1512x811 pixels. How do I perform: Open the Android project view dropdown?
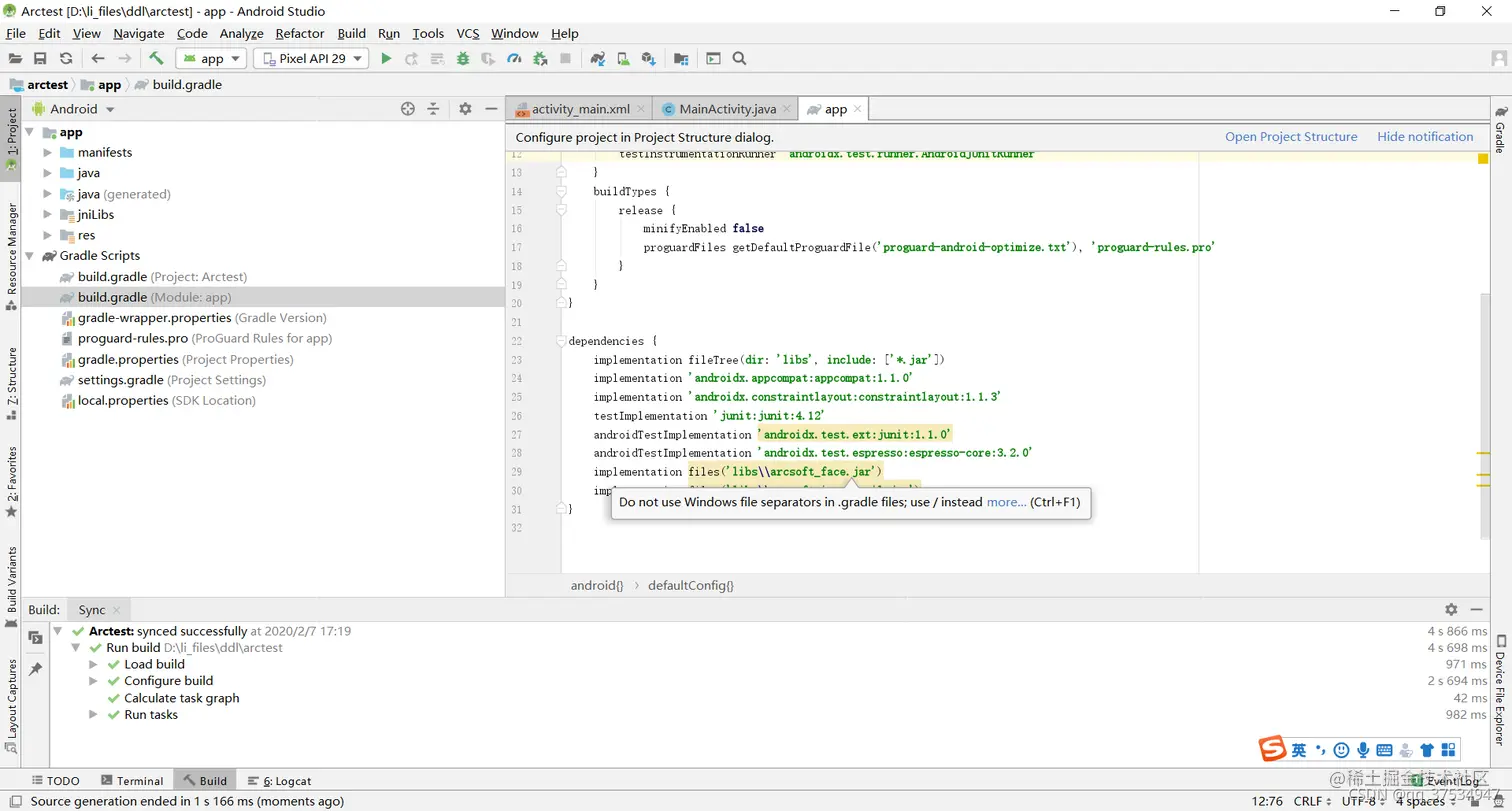(73, 109)
